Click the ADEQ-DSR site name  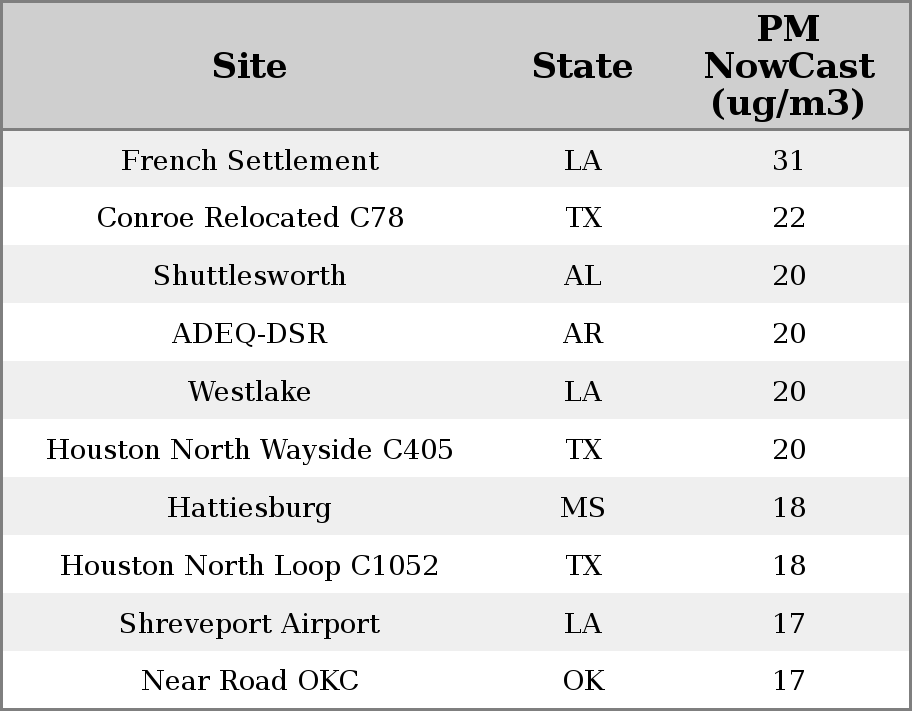click(x=249, y=334)
